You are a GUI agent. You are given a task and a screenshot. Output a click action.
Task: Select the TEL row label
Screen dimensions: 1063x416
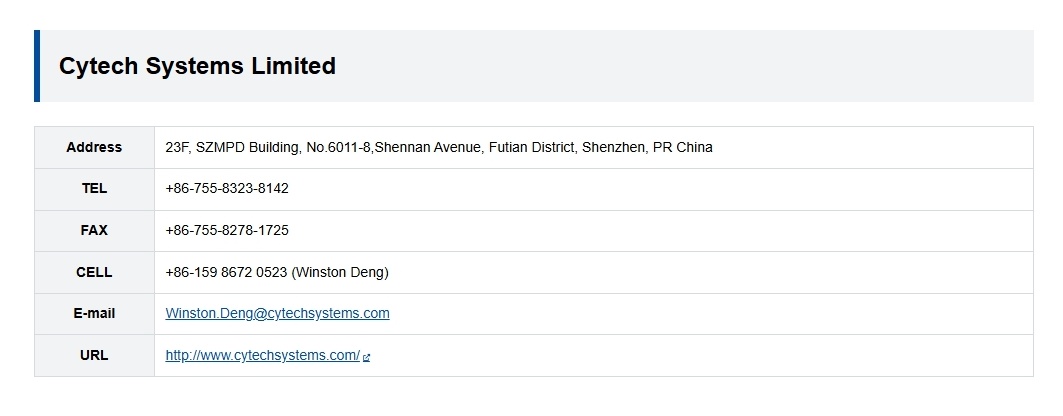[x=94, y=188]
